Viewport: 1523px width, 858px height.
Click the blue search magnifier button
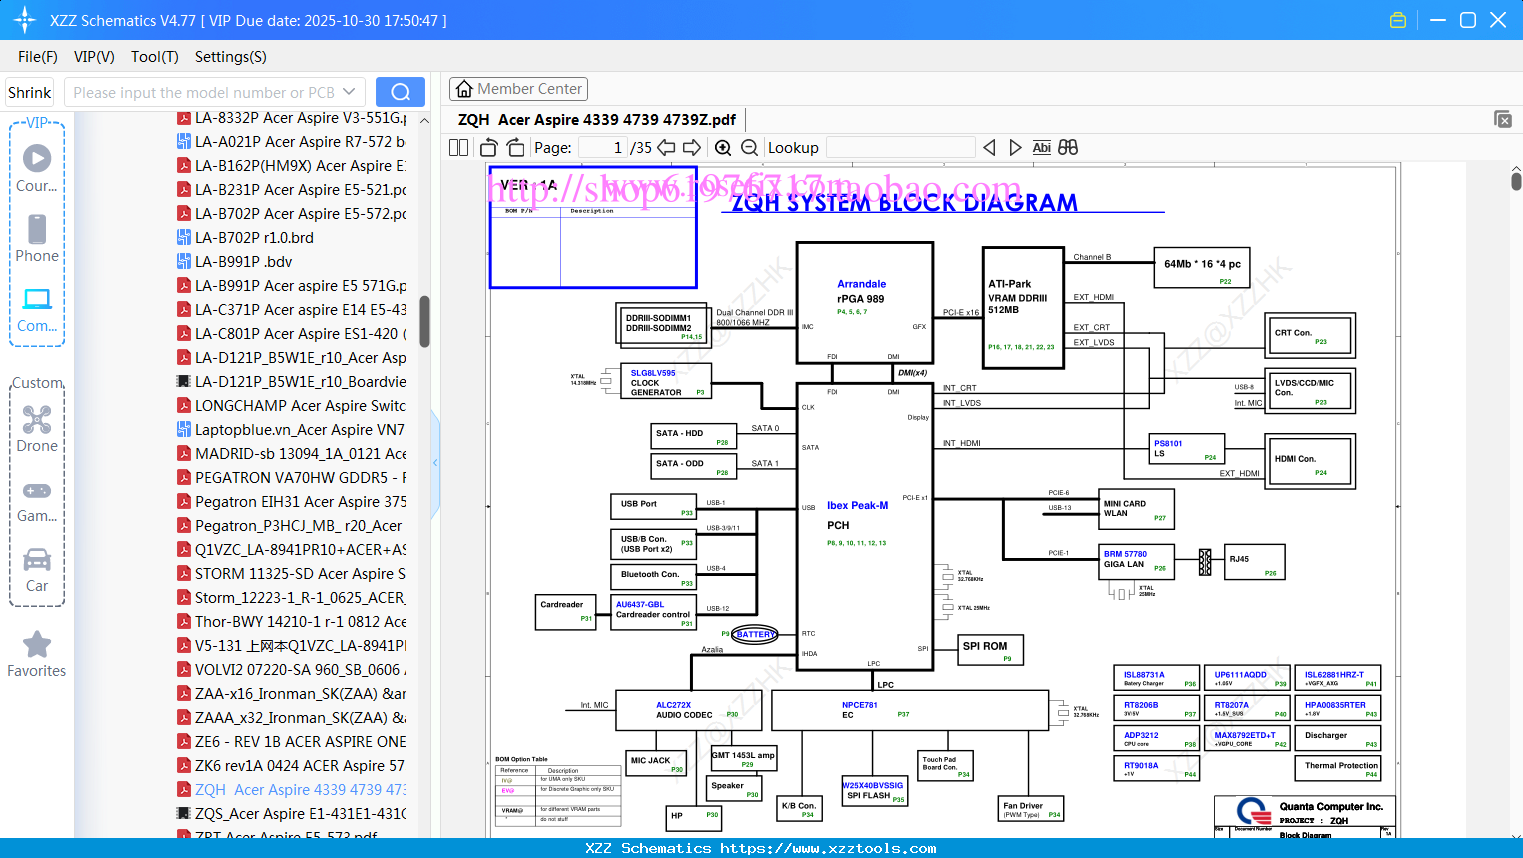pos(400,92)
